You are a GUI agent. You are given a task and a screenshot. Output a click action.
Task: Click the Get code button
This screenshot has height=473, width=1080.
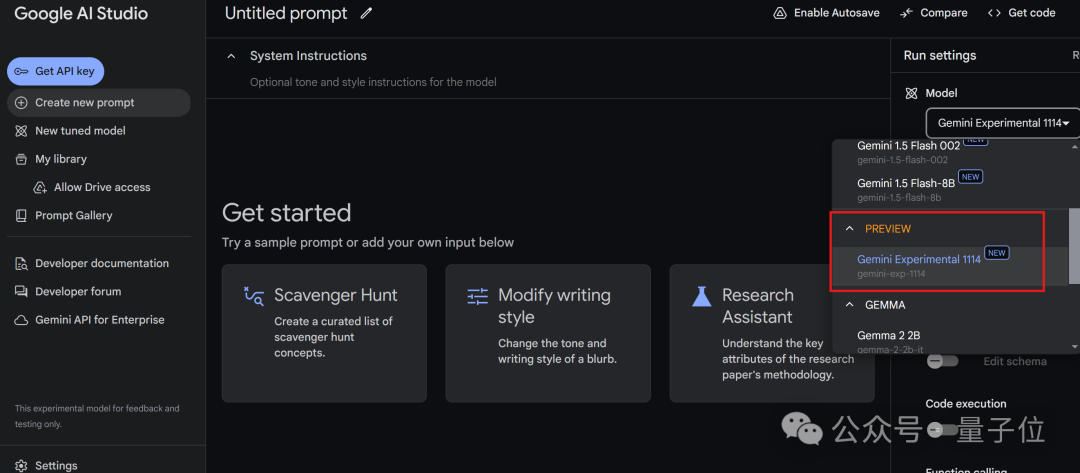(1021, 13)
